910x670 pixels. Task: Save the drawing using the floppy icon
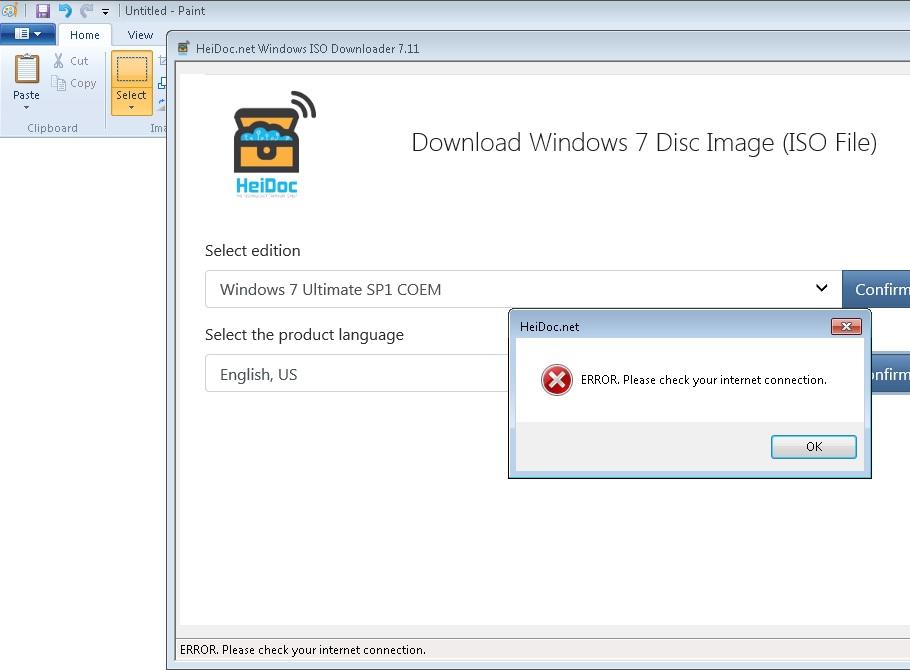(x=43, y=10)
